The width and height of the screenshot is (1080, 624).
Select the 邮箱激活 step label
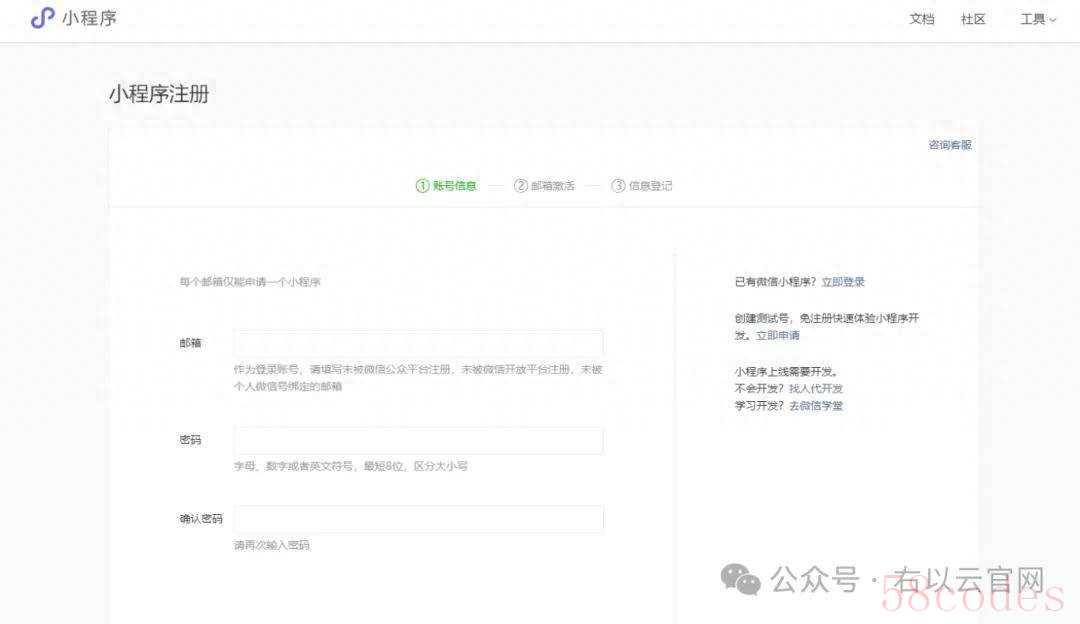(552, 185)
